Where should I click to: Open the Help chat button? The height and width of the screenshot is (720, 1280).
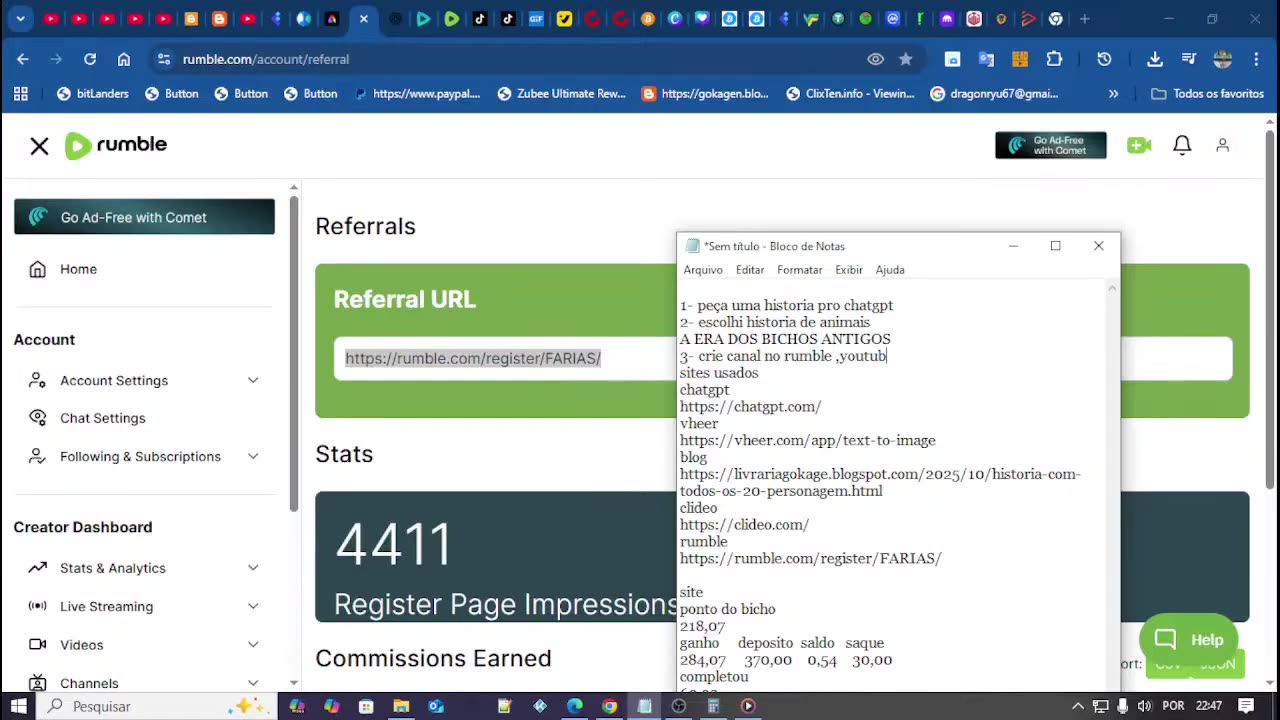[1189, 640]
